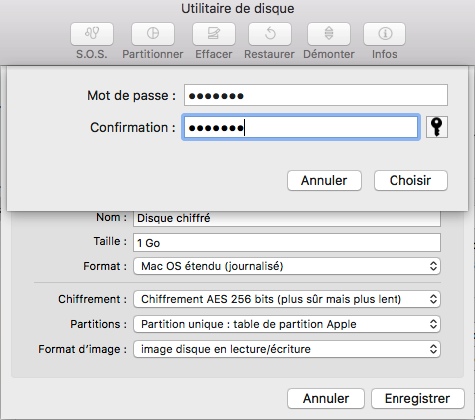Open the Infos information icon
This screenshot has width=475, height=420.
coord(385,34)
